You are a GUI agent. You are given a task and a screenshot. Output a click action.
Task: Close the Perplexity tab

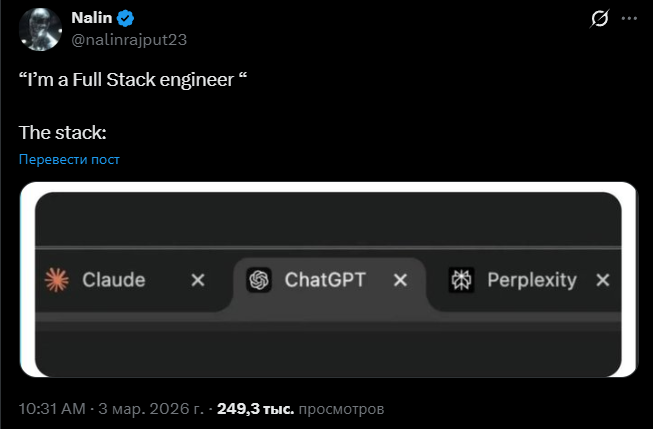coord(602,281)
